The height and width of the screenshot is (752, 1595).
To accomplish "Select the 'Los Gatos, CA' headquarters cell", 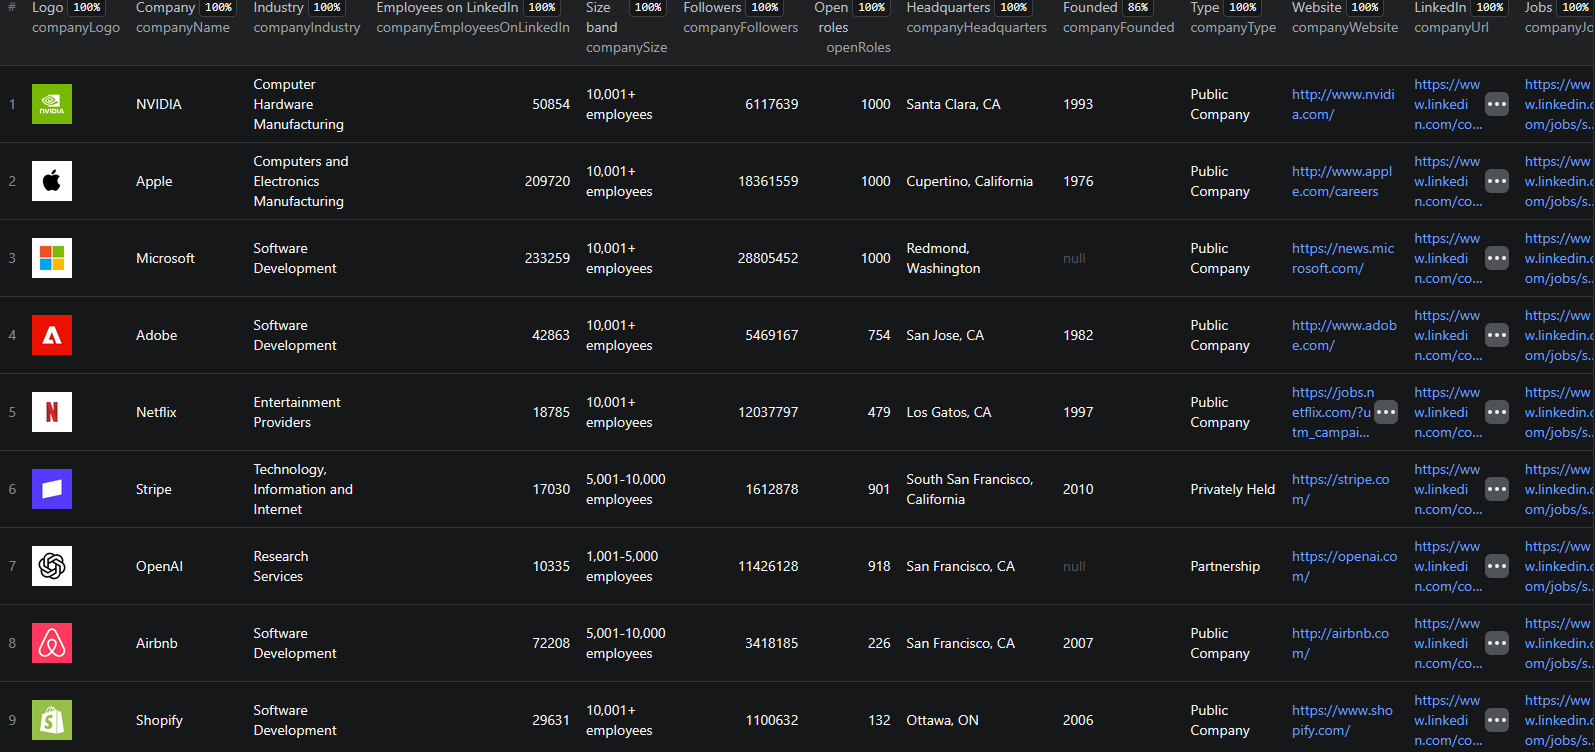I will pyautogui.click(x=949, y=412).
